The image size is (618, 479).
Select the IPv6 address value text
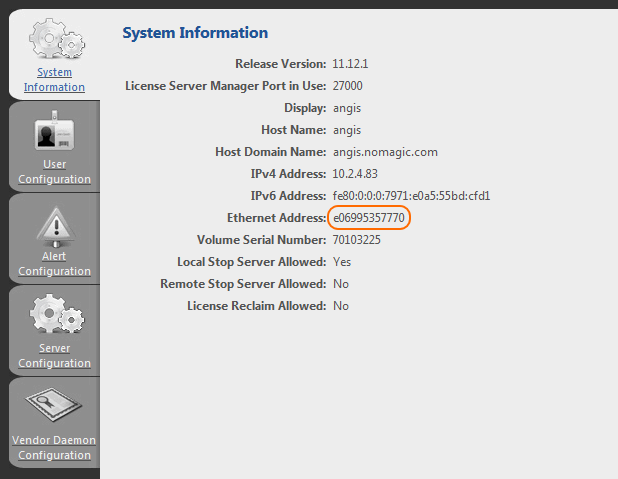[411, 196]
